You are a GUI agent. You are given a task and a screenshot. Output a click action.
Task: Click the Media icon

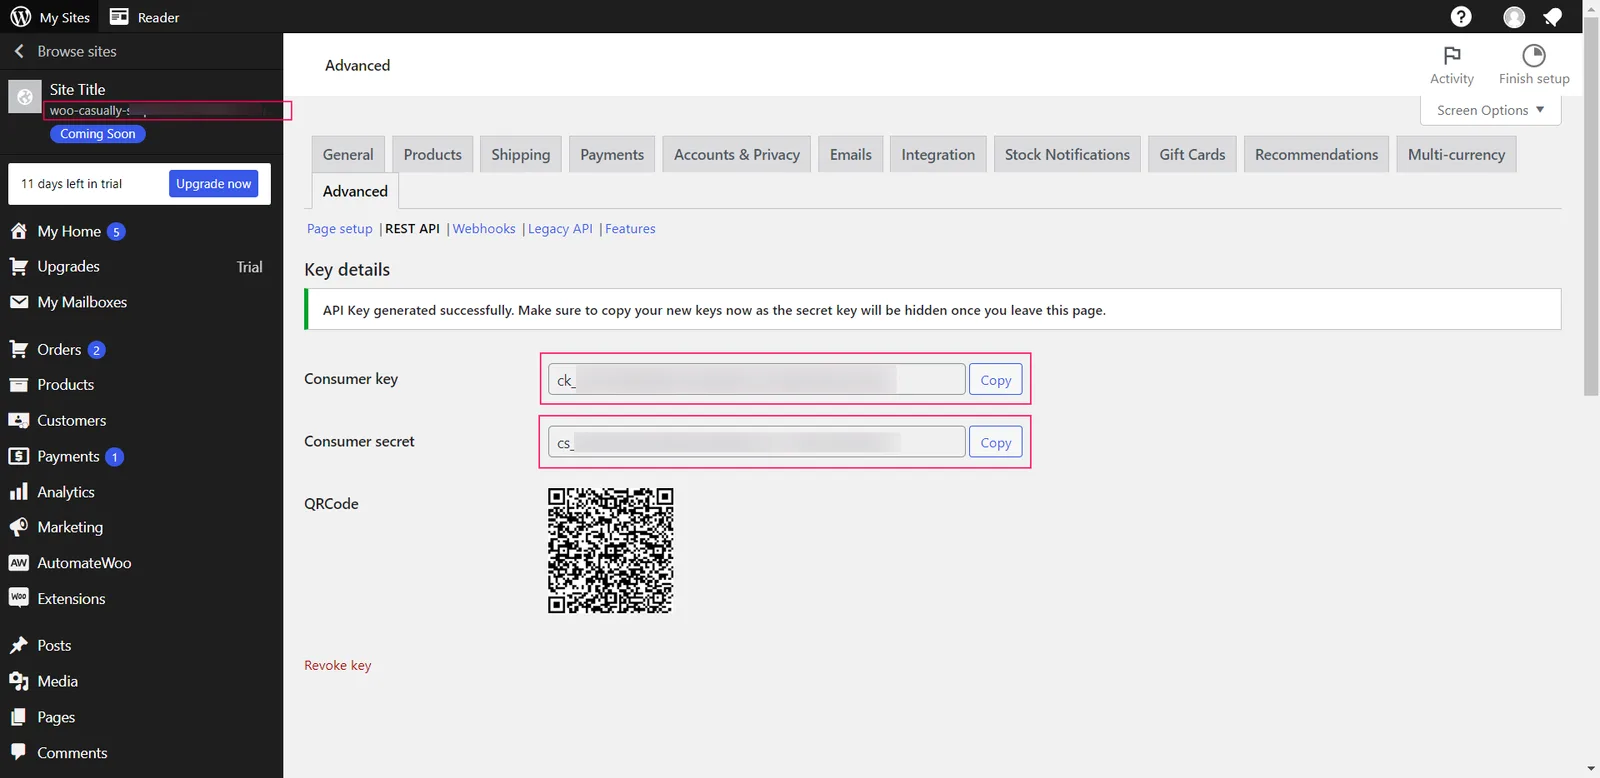tap(18, 681)
